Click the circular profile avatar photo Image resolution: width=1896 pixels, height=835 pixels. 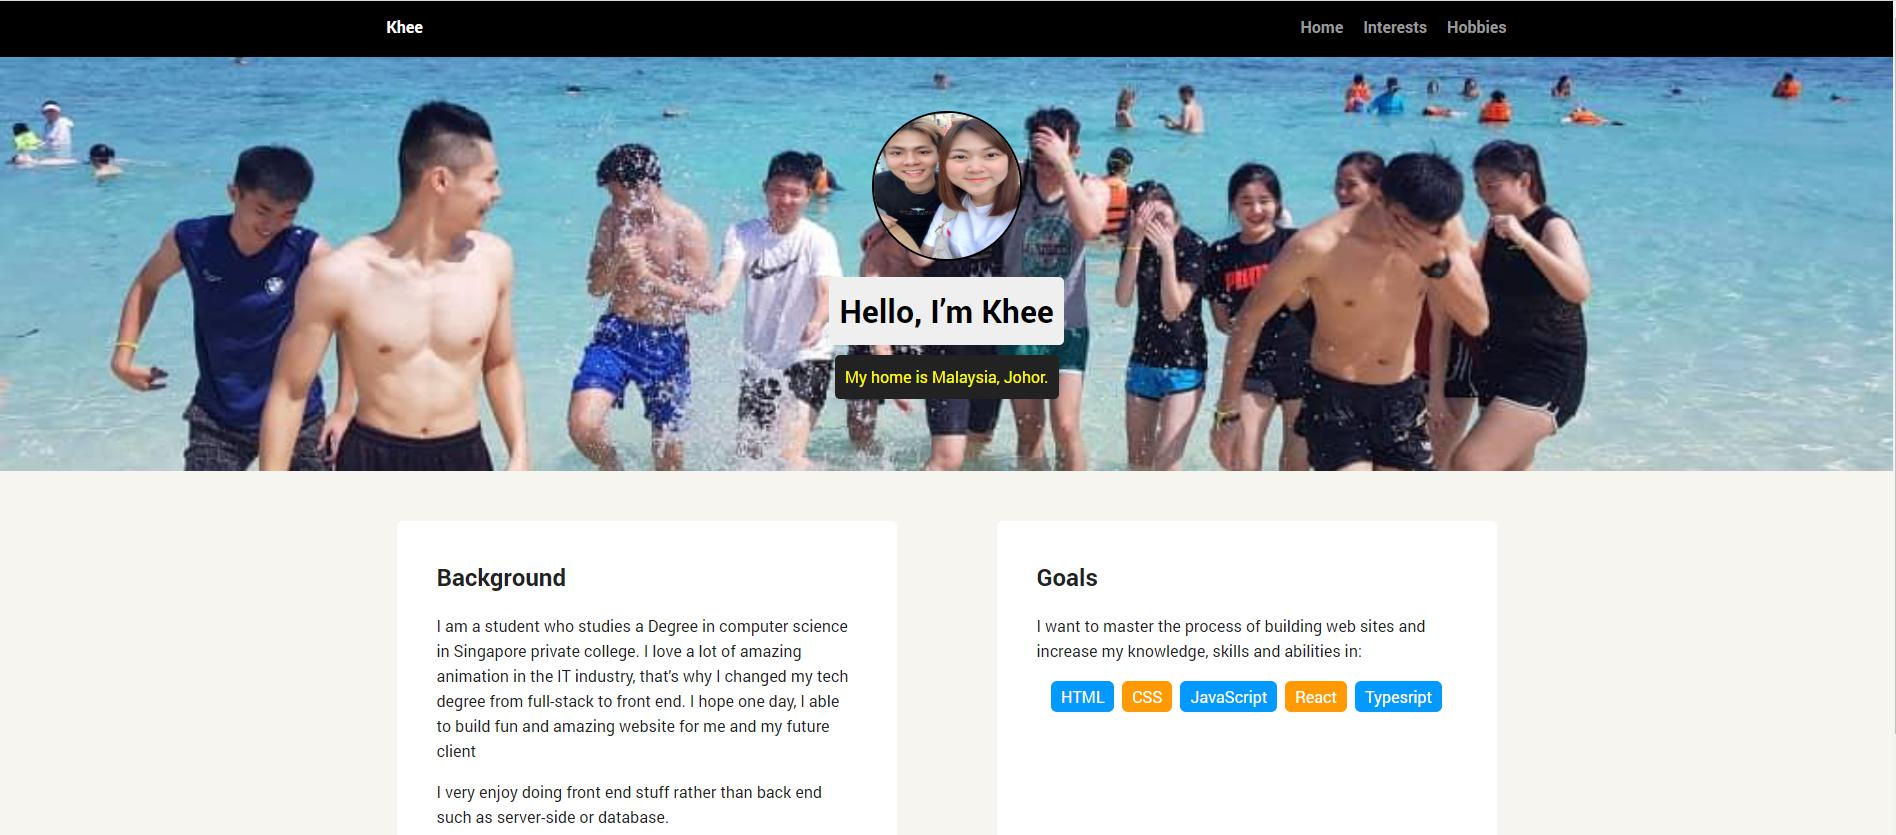point(946,186)
